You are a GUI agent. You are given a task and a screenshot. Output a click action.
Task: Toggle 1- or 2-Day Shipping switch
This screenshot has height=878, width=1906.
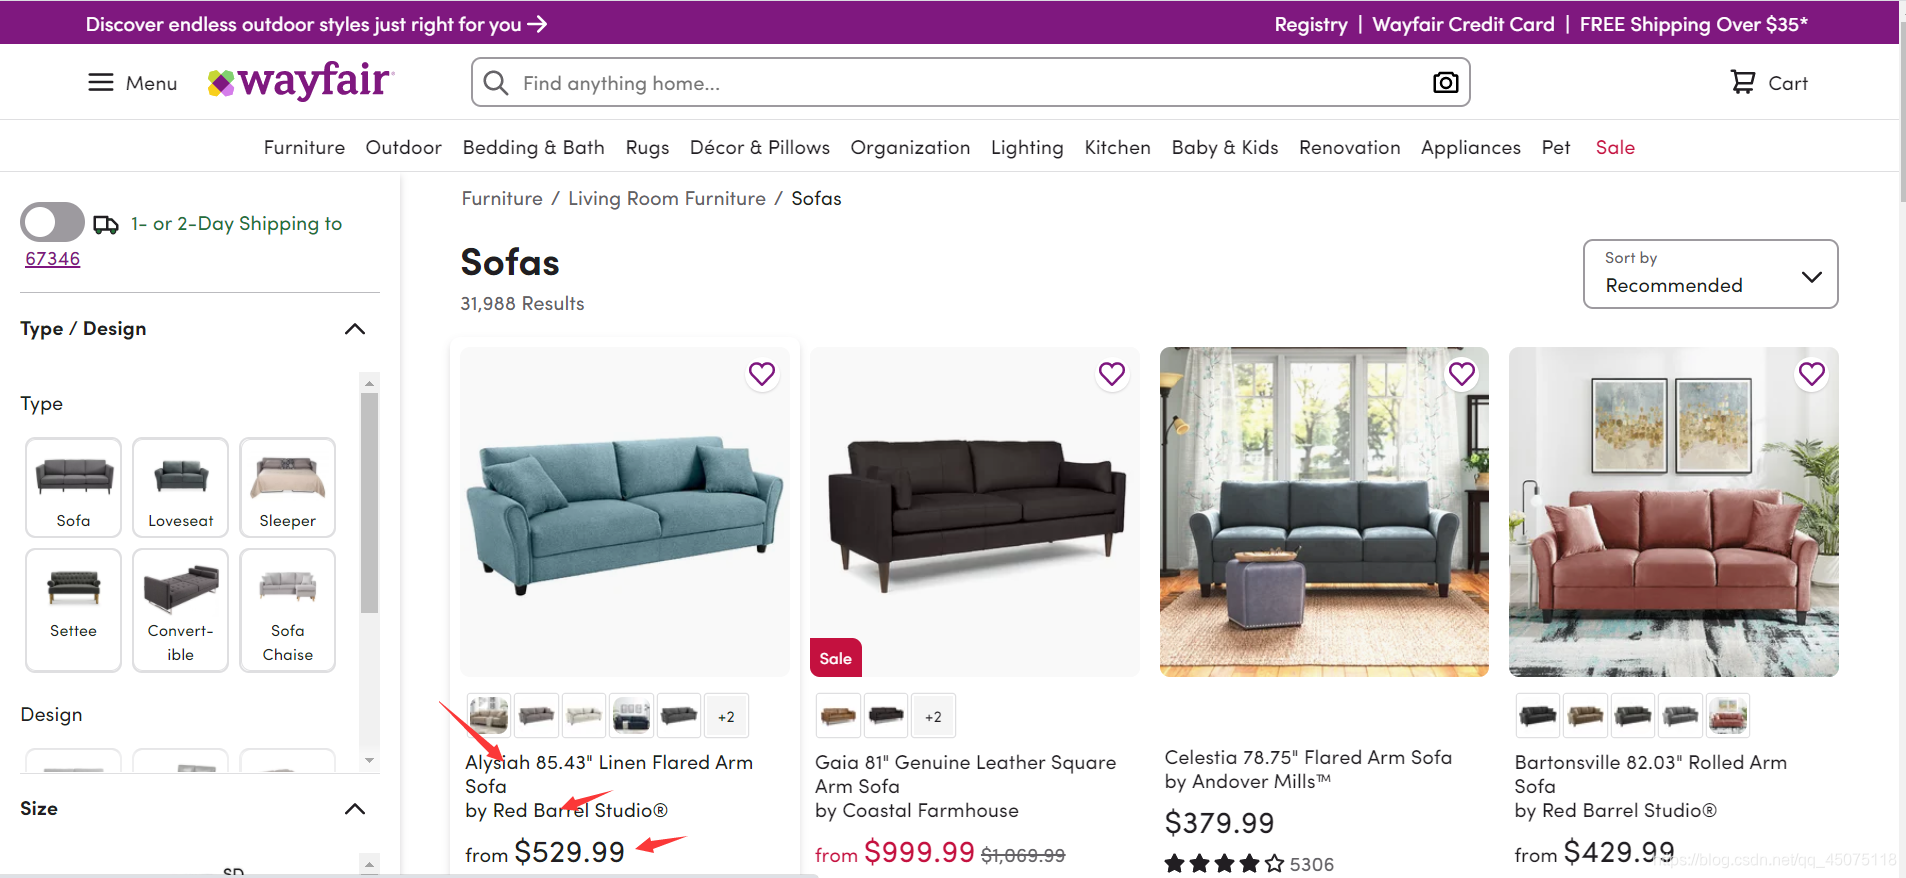click(x=52, y=222)
